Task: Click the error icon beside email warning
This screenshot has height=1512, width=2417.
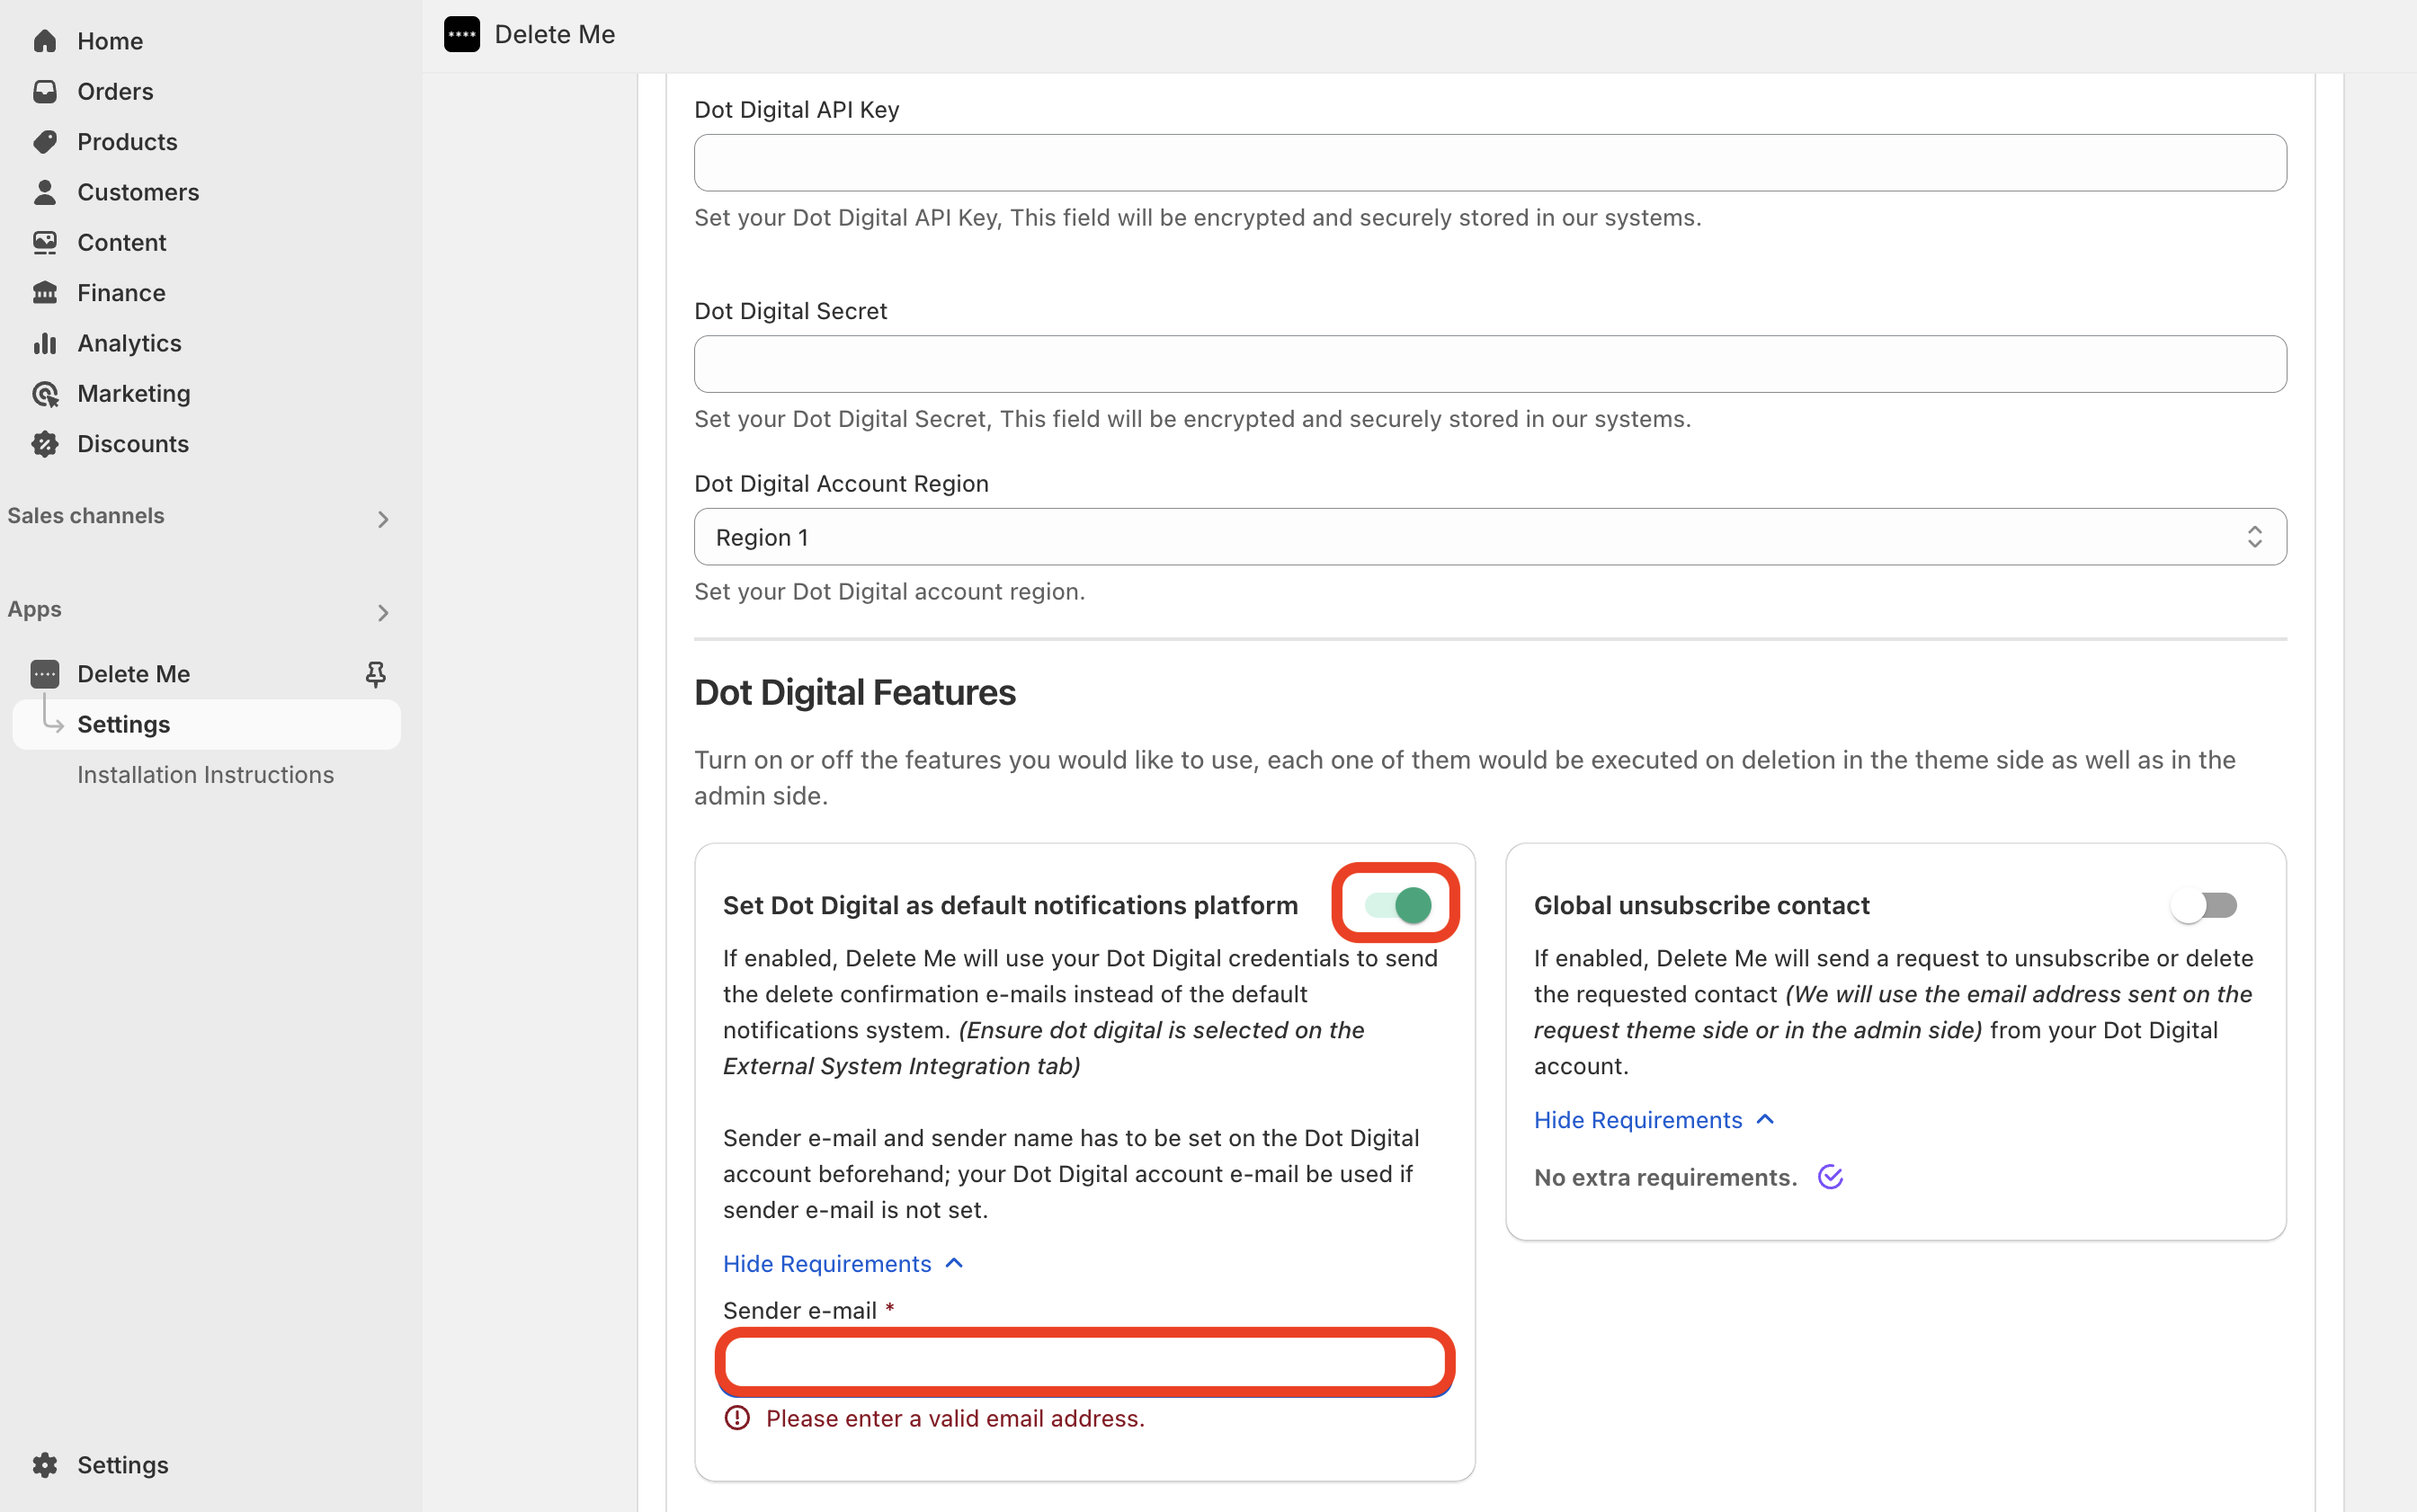Action: (737, 1418)
